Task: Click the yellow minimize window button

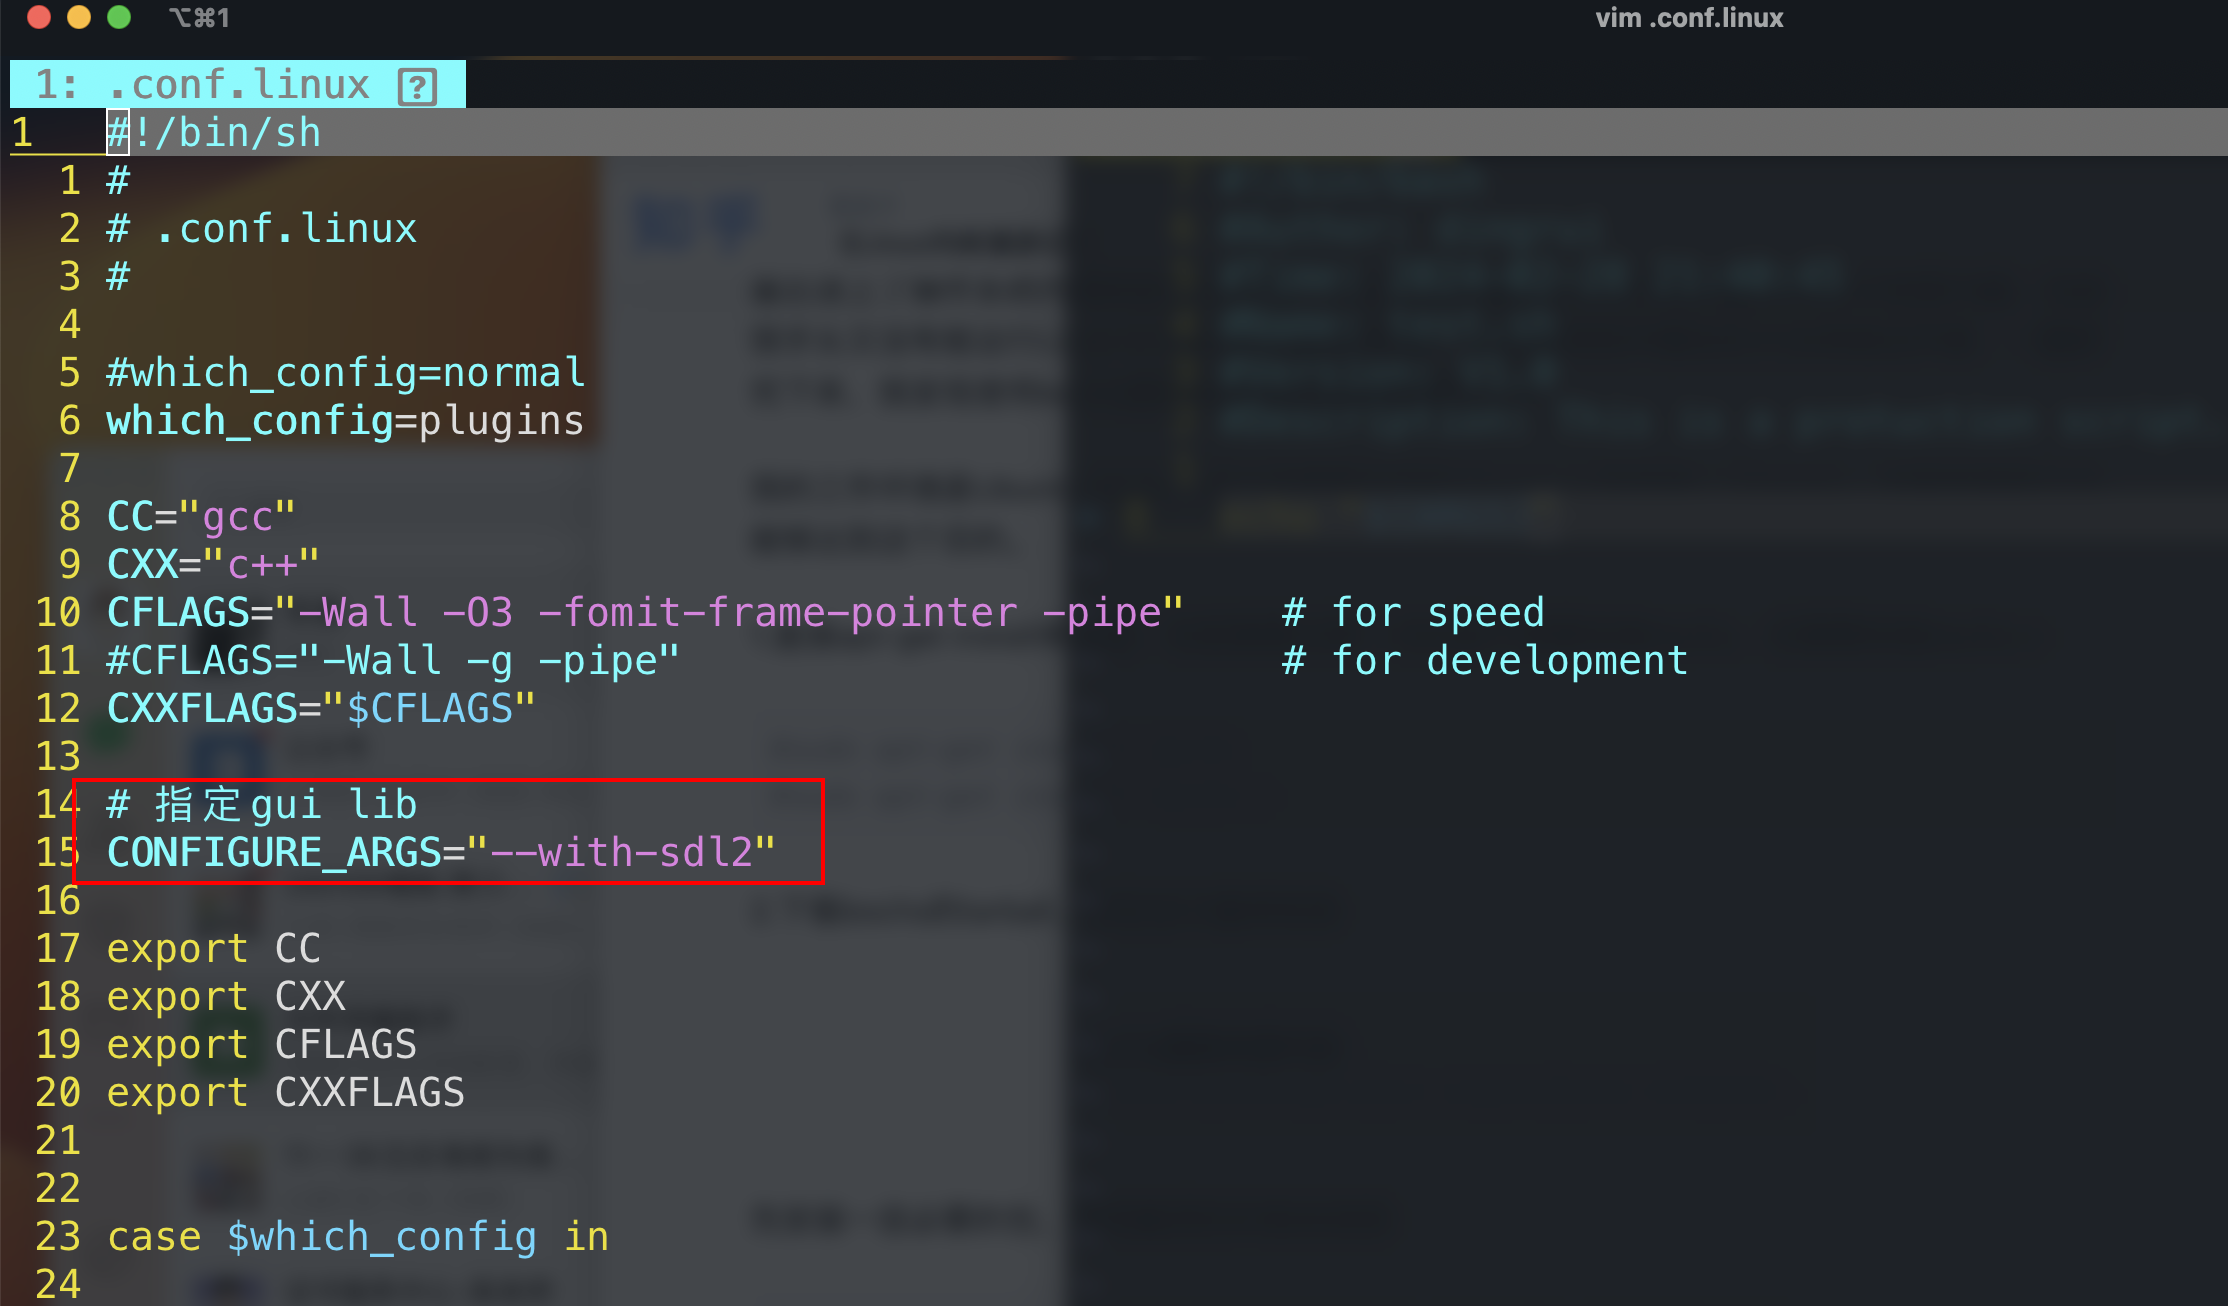Action: (79, 17)
